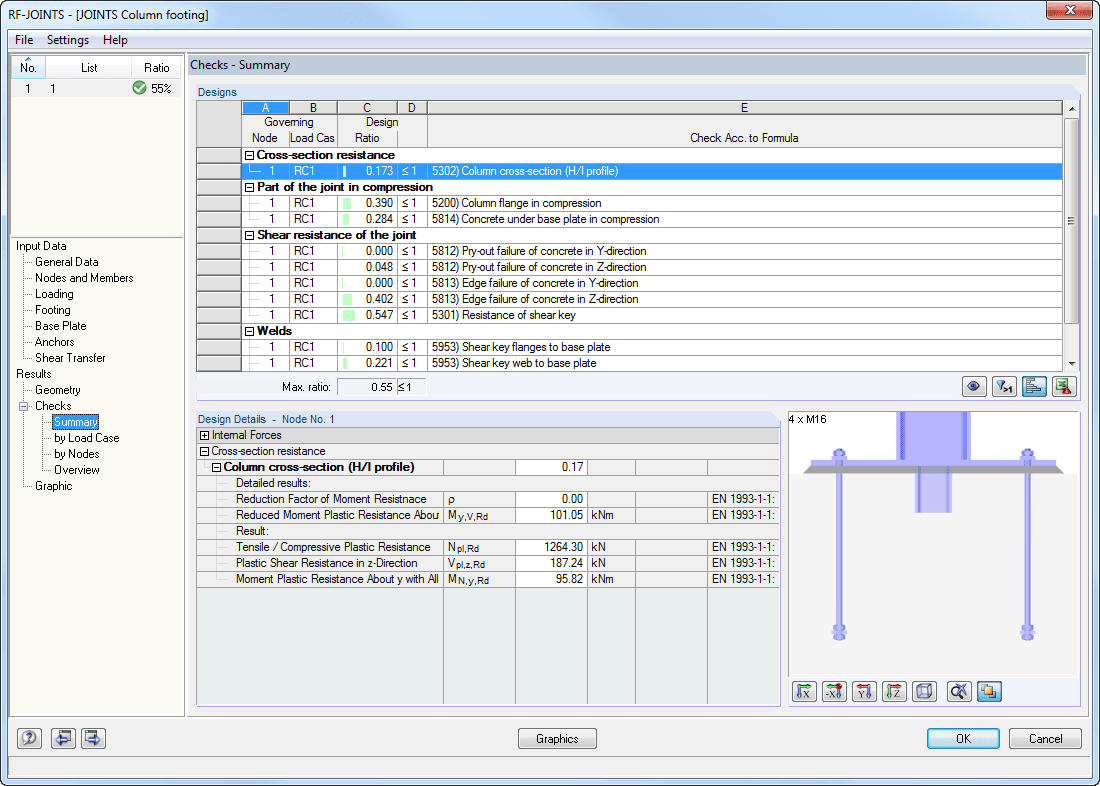Collapse the Checks tree node
Screen dimensions: 1100x786
pyautogui.click(x=23, y=406)
